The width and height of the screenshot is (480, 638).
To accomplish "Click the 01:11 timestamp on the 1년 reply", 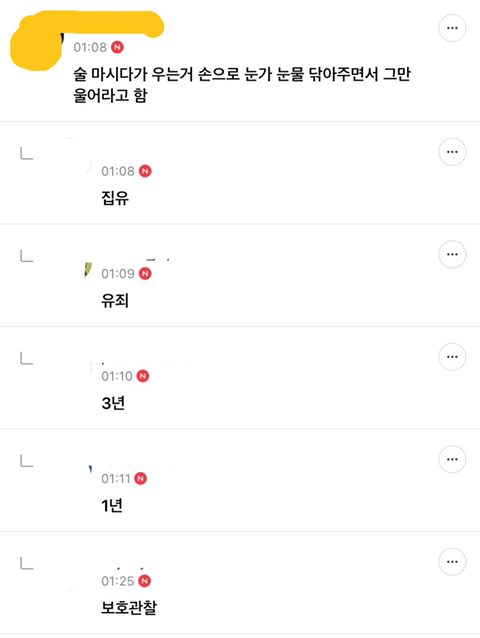I will [116, 478].
